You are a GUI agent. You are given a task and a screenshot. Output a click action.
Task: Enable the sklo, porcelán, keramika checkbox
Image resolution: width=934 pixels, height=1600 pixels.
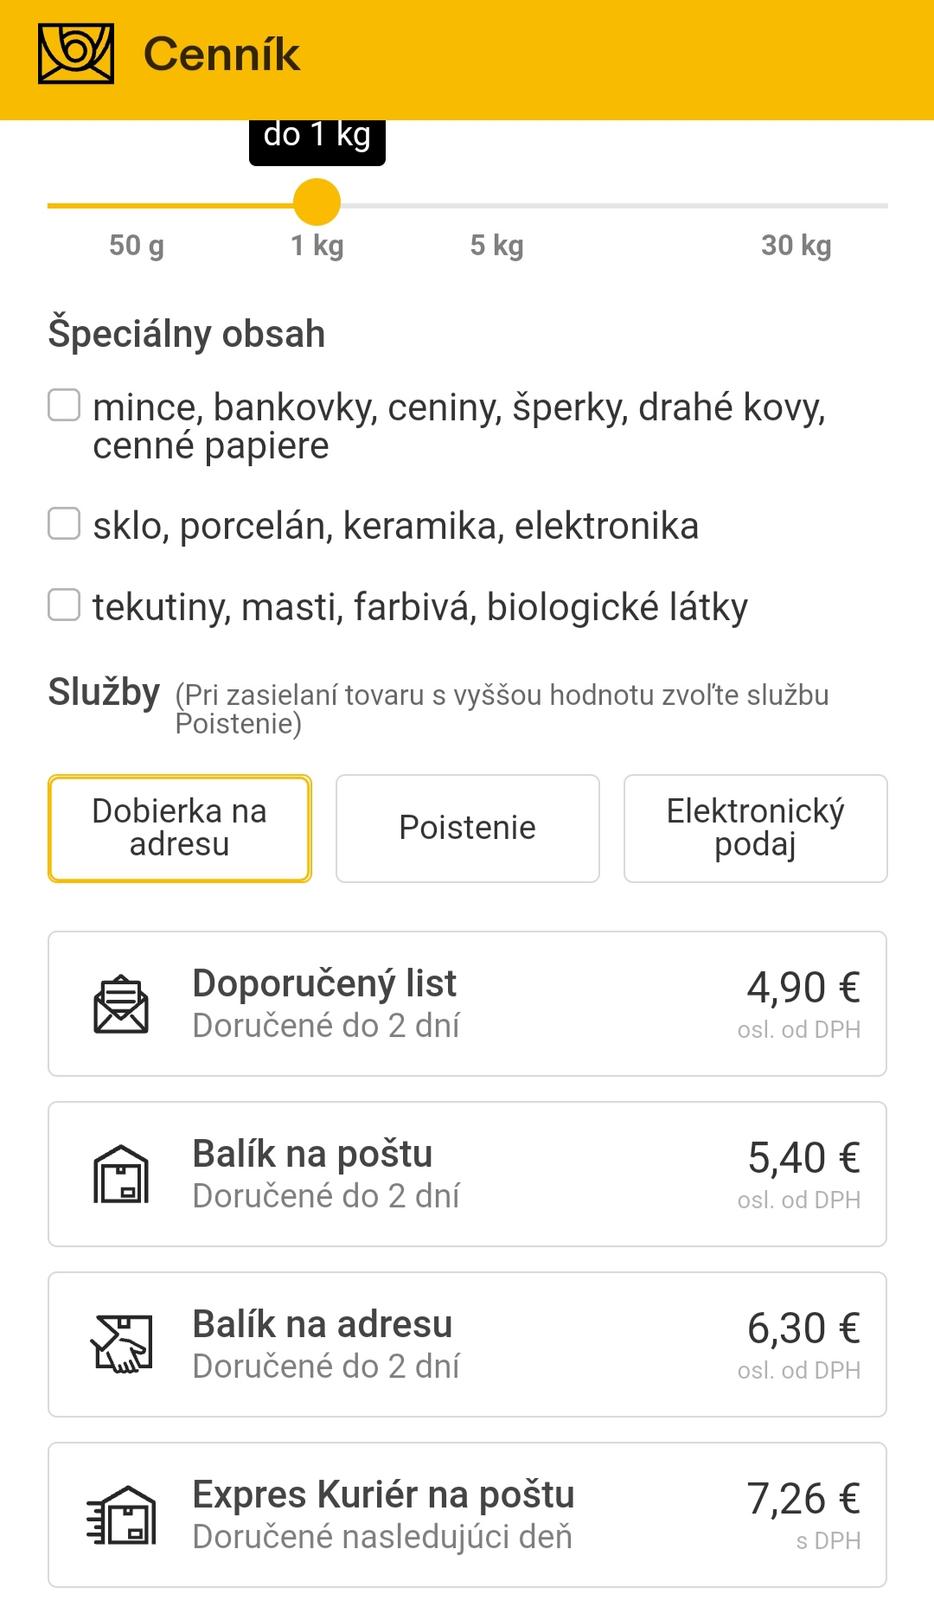tap(65, 524)
